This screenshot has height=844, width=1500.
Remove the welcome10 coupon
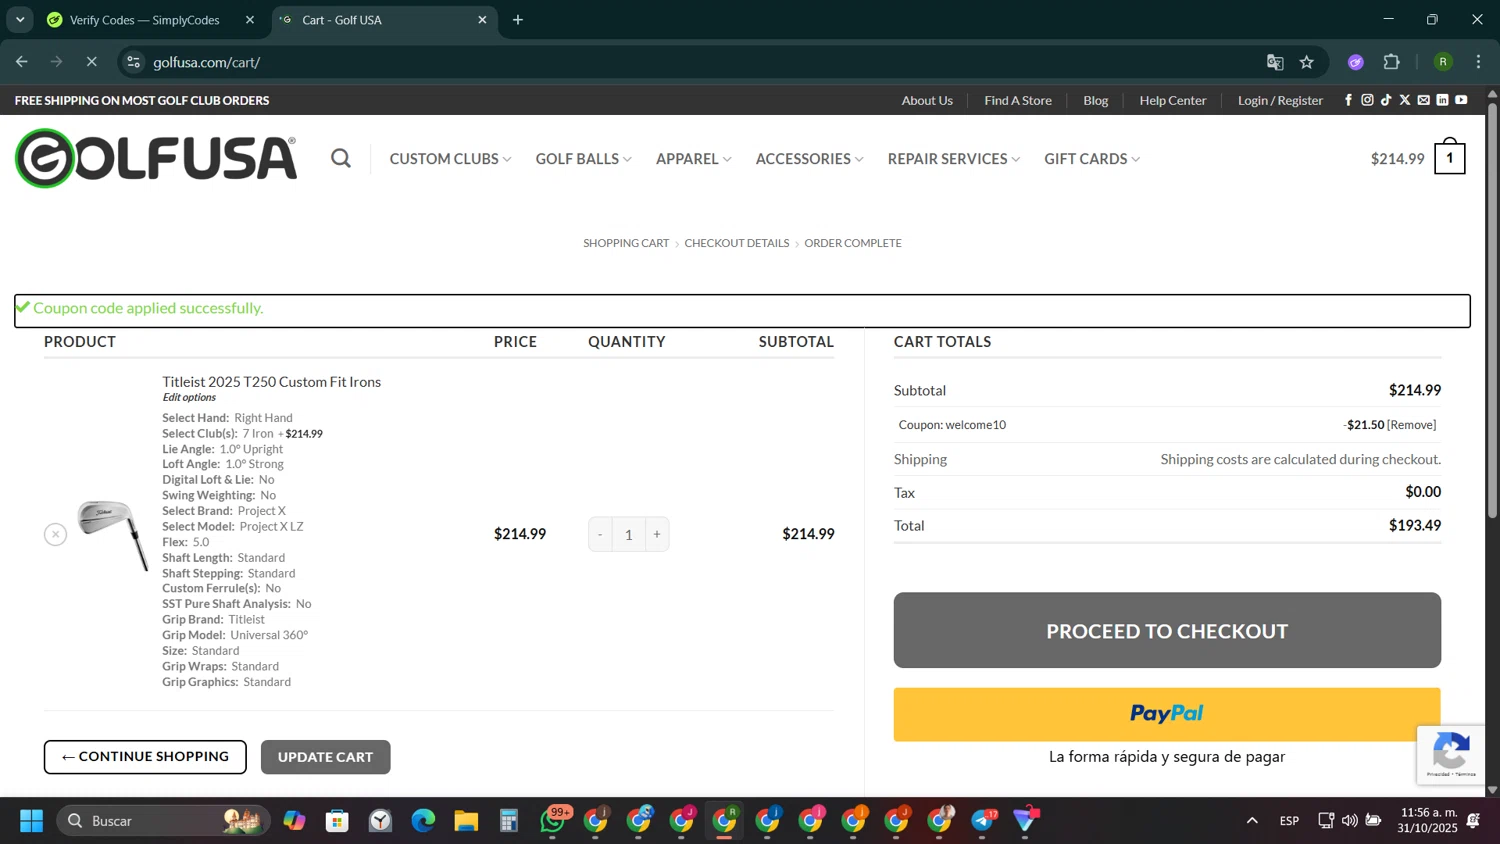[1412, 425]
